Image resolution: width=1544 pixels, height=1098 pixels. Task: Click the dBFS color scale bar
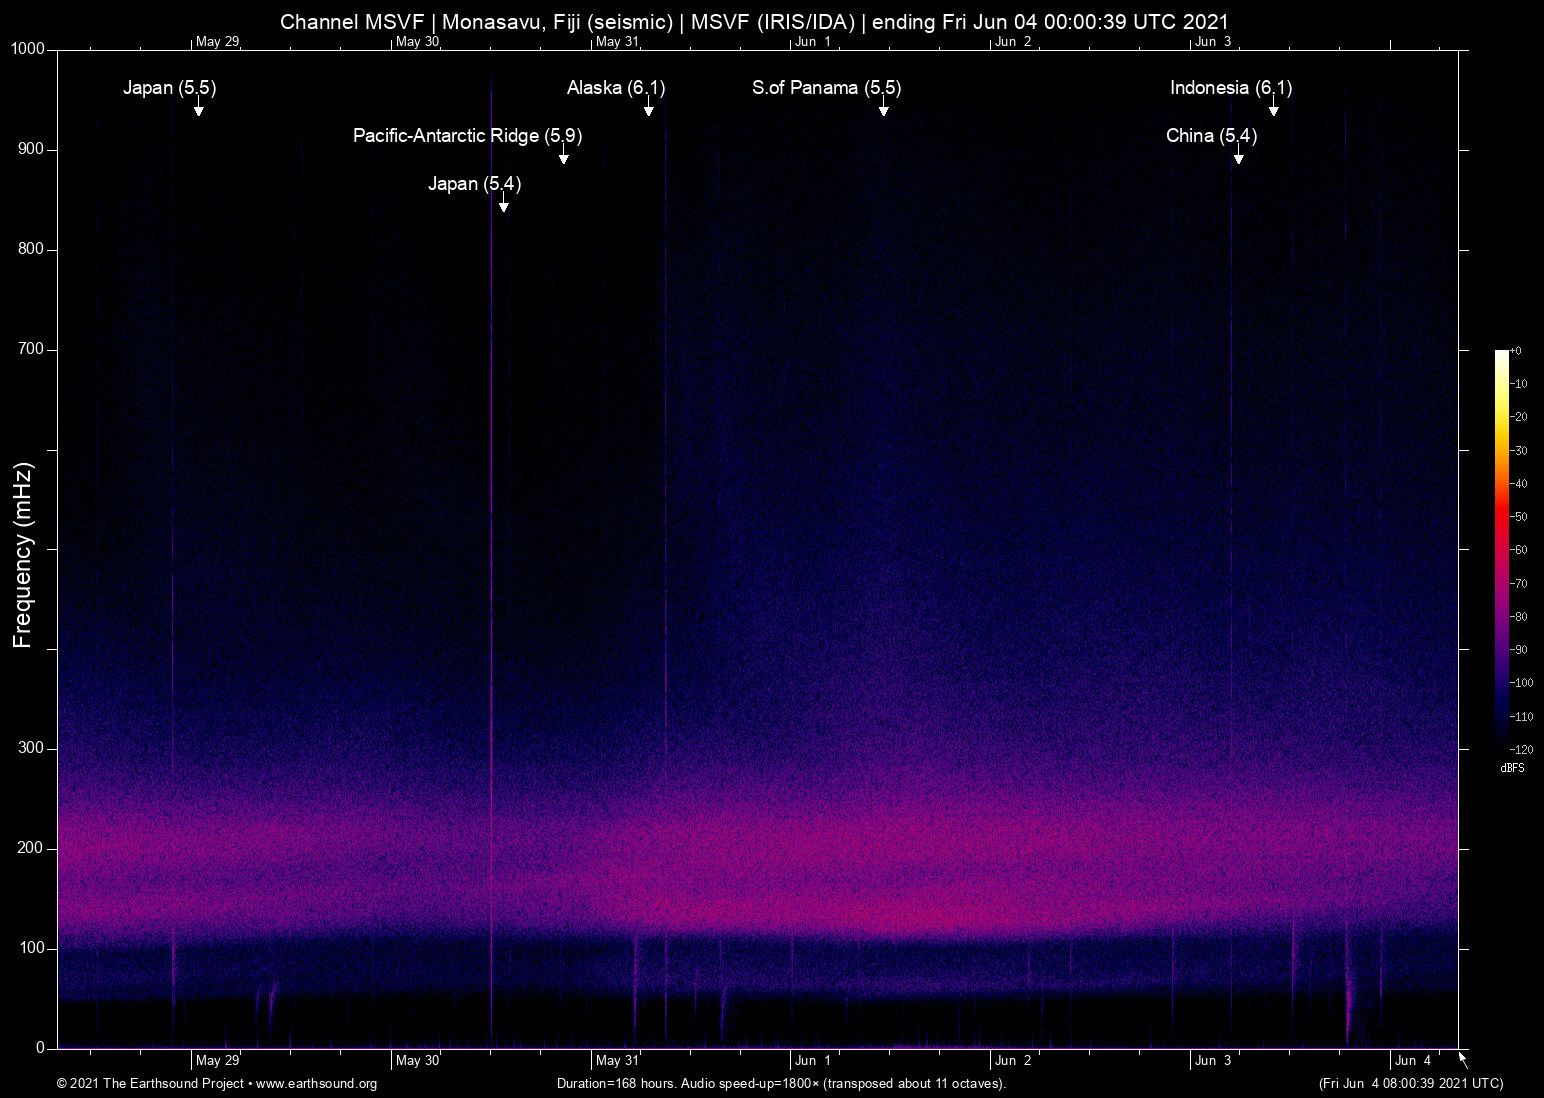point(1502,549)
